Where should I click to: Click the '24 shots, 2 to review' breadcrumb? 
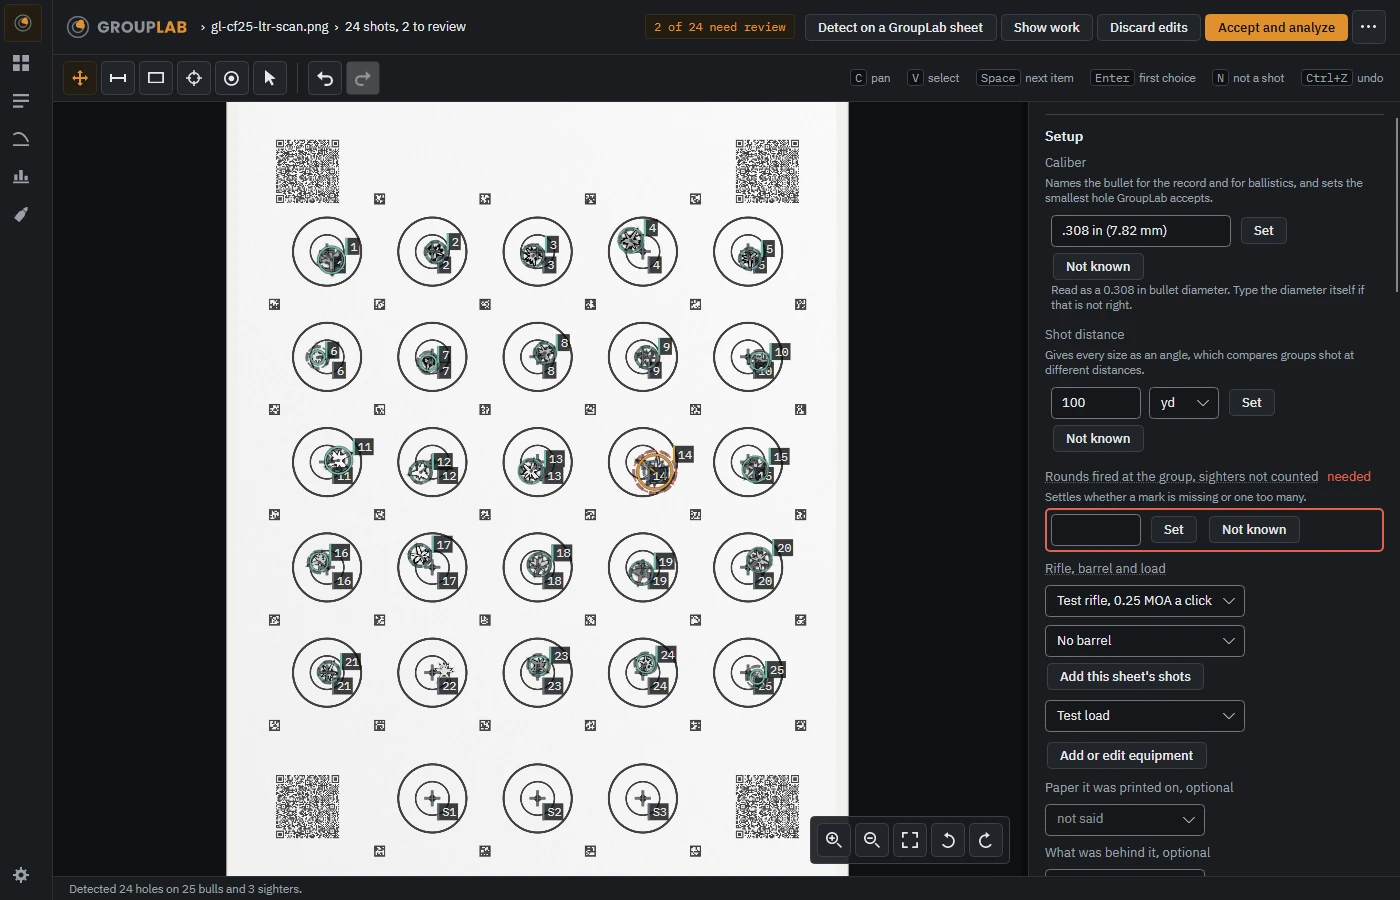(x=405, y=27)
